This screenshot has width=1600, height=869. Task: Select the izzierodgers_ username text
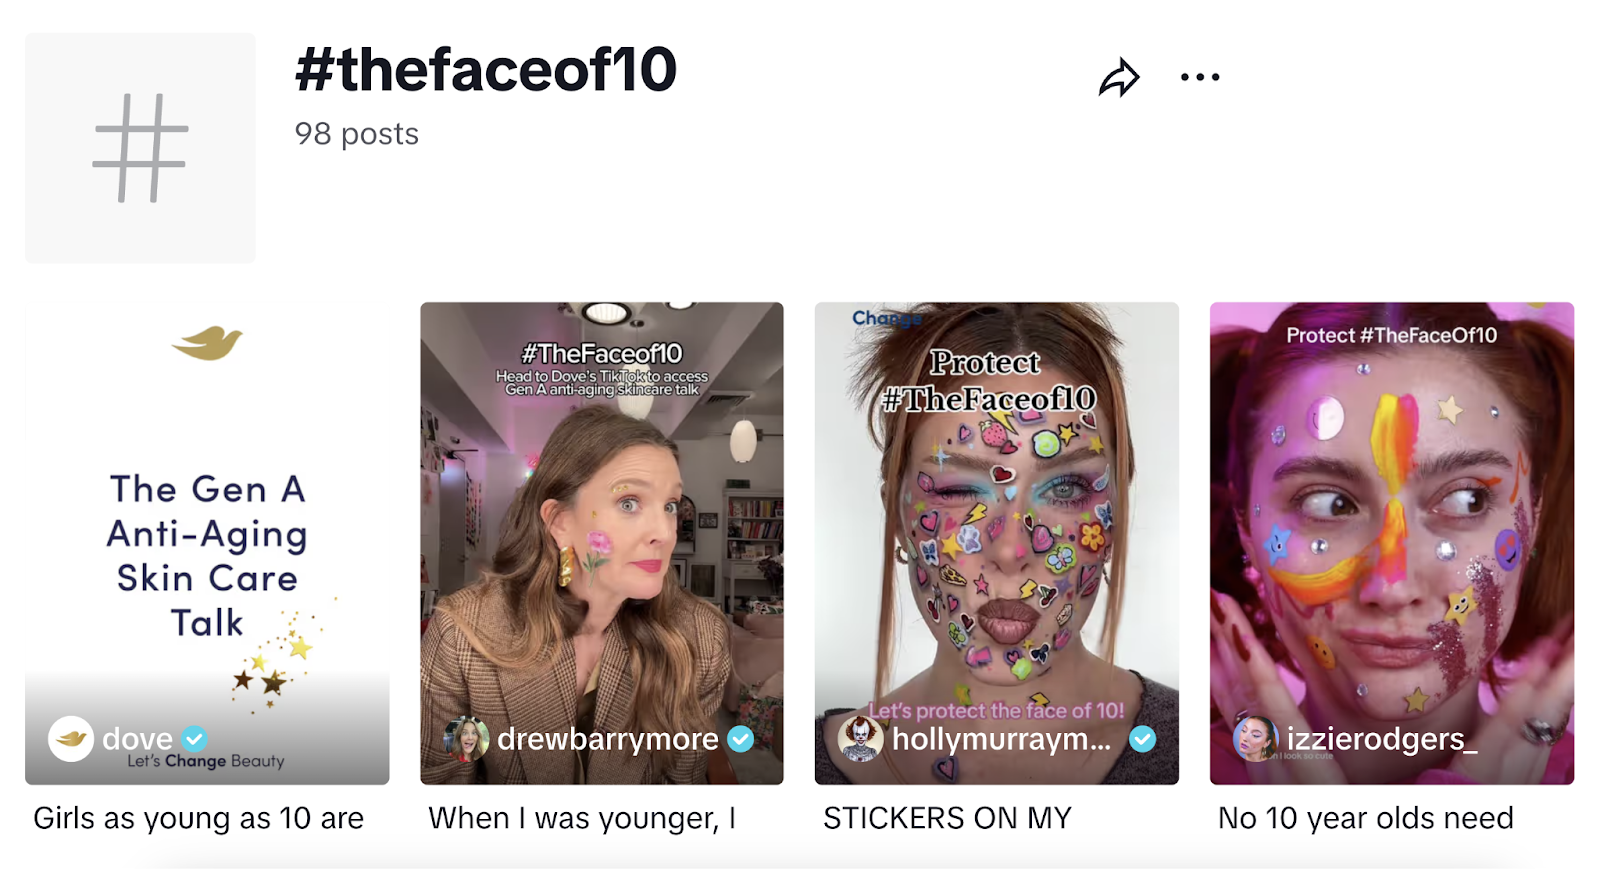click(1385, 741)
